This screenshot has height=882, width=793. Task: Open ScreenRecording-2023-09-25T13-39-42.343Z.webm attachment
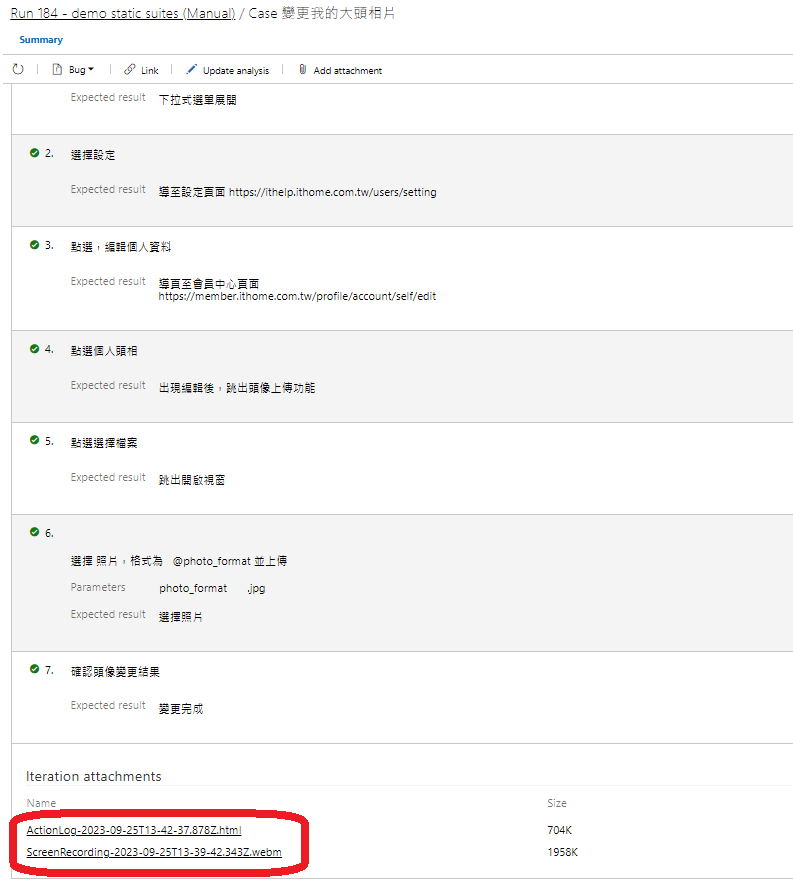pyautogui.click(x=154, y=852)
